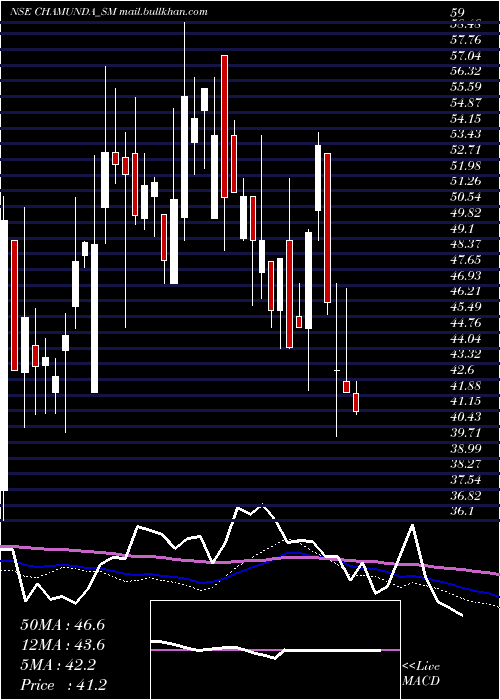Click the 48.37 price axis label
500x700 pixels.
coord(466,244)
